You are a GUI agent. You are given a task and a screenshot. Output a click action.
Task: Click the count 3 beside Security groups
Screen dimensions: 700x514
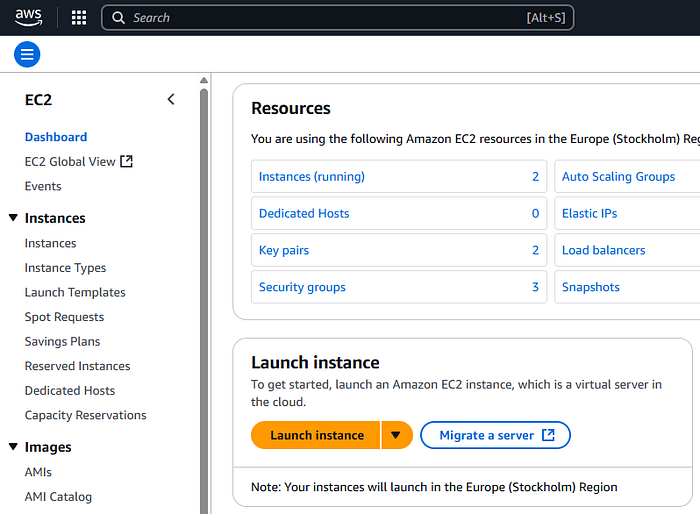535,287
